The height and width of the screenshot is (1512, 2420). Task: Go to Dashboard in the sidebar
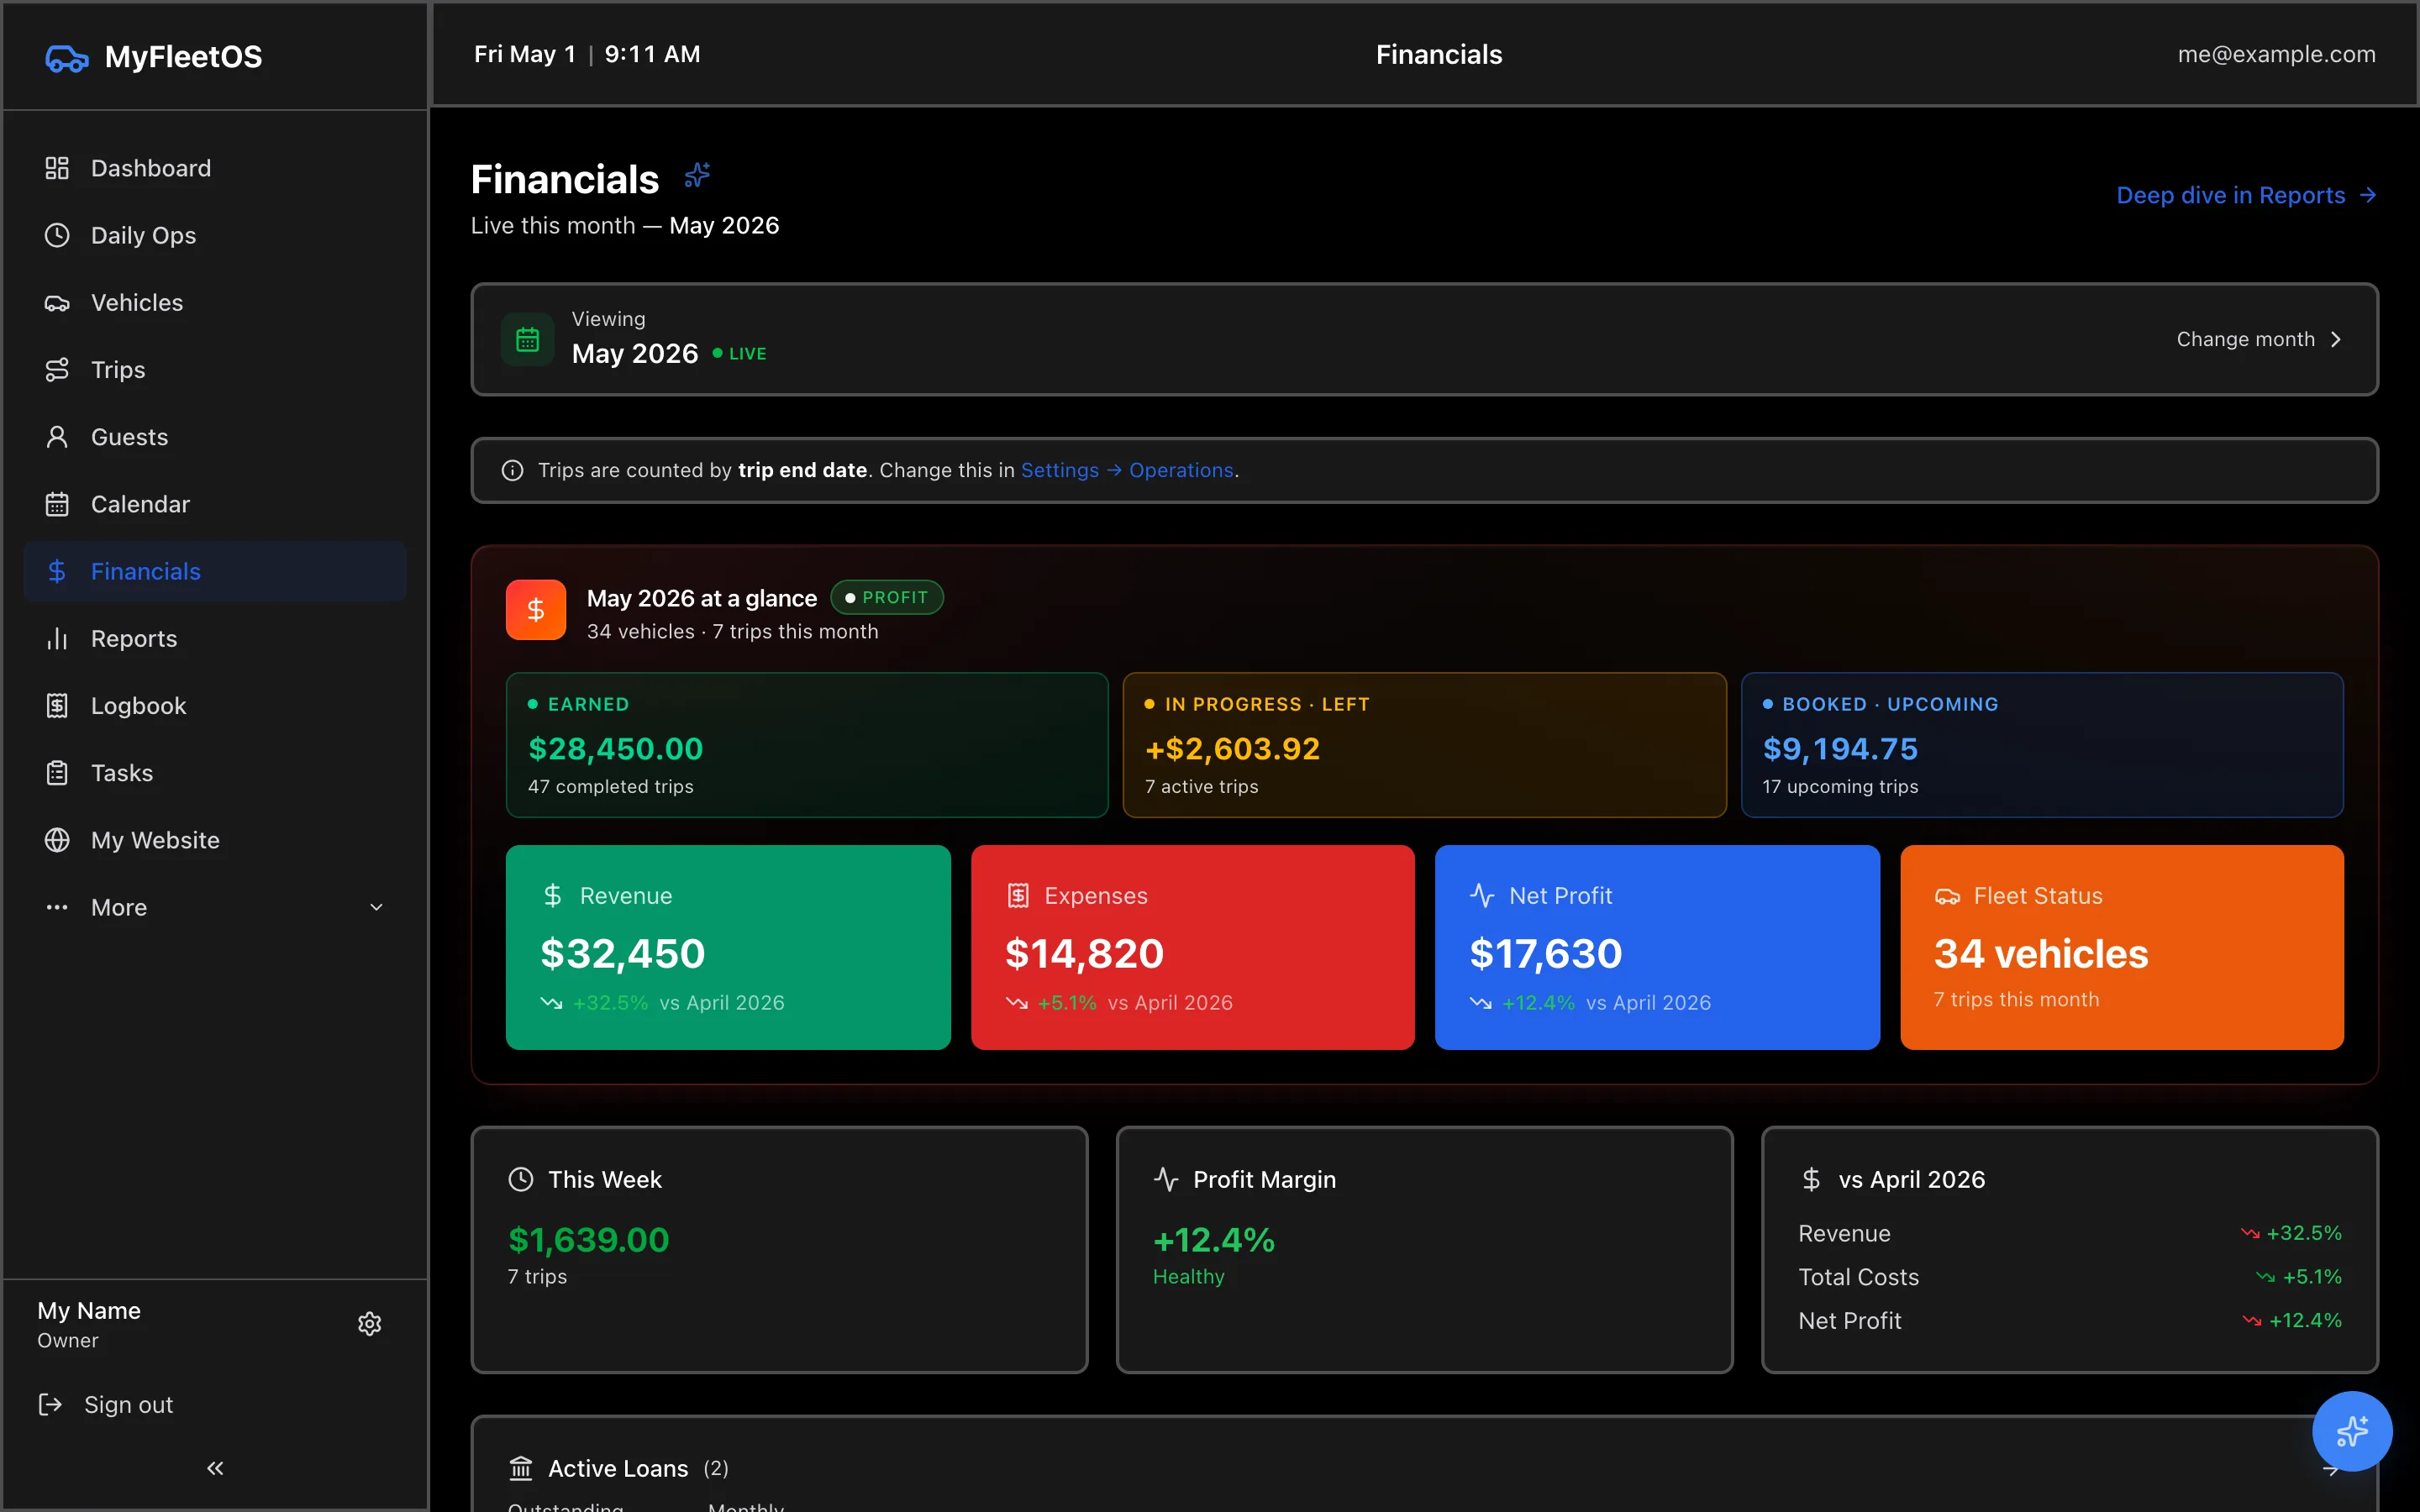point(215,168)
